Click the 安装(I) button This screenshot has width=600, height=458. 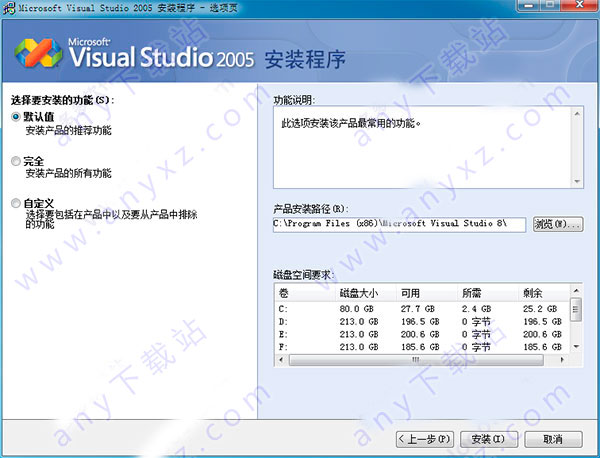(489, 439)
